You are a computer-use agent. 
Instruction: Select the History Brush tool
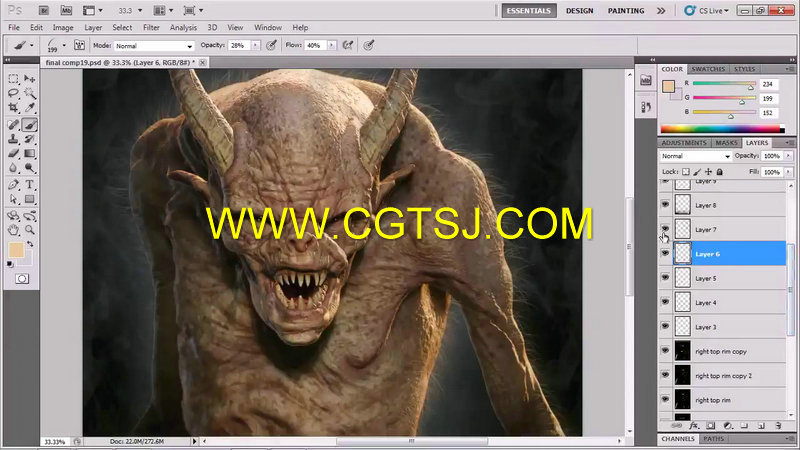[x=30, y=139]
